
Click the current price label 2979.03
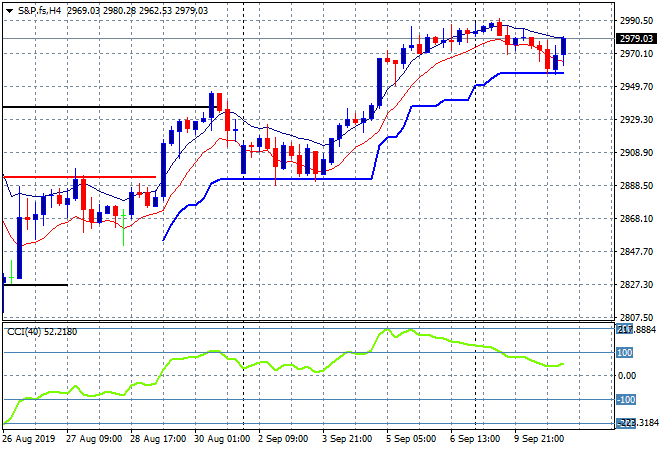click(636, 39)
